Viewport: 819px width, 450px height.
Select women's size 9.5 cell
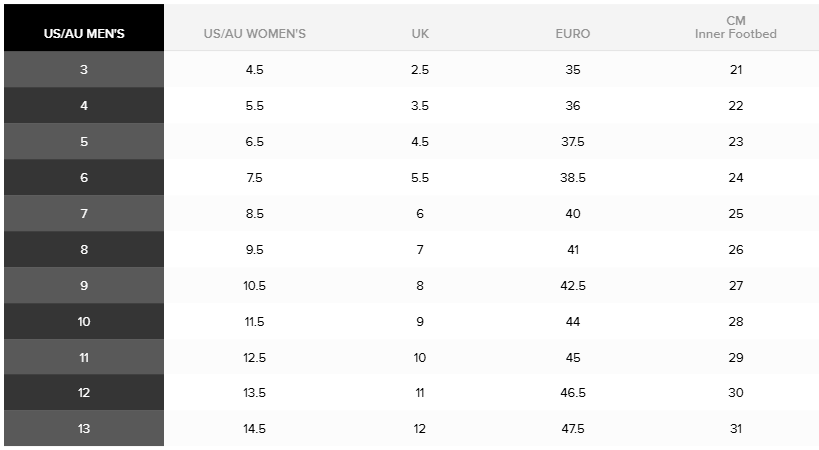(x=254, y=250)
